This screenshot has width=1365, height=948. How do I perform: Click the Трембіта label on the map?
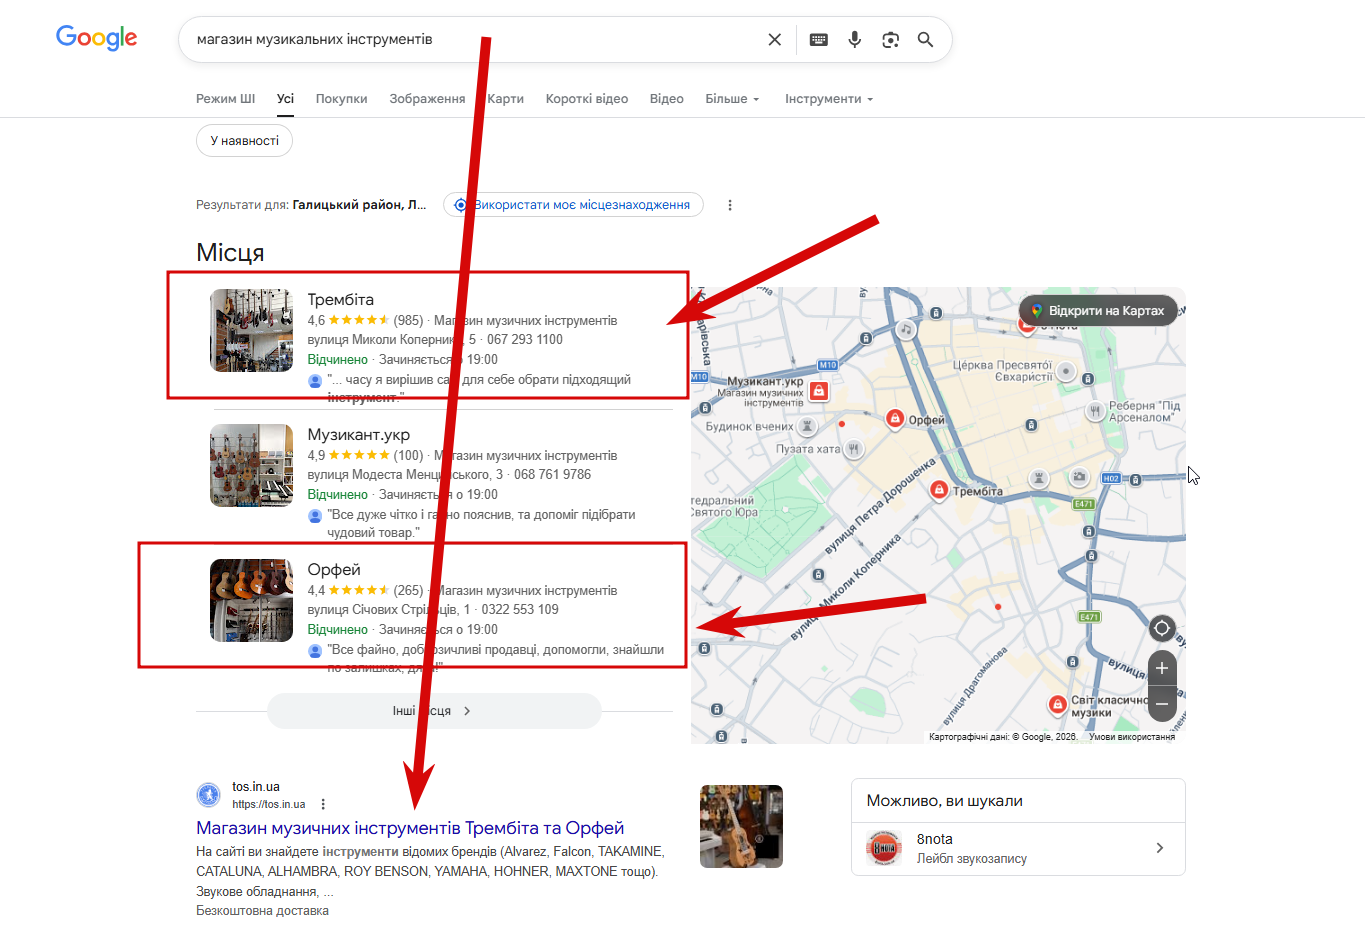[978, 492]
